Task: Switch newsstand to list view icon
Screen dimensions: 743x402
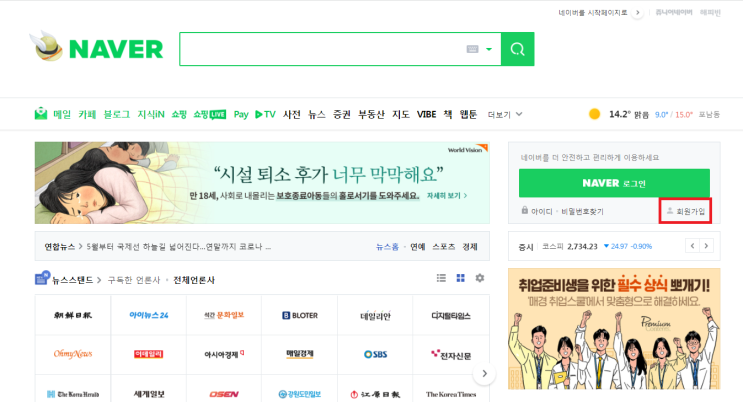Action: tap(441, 278)
